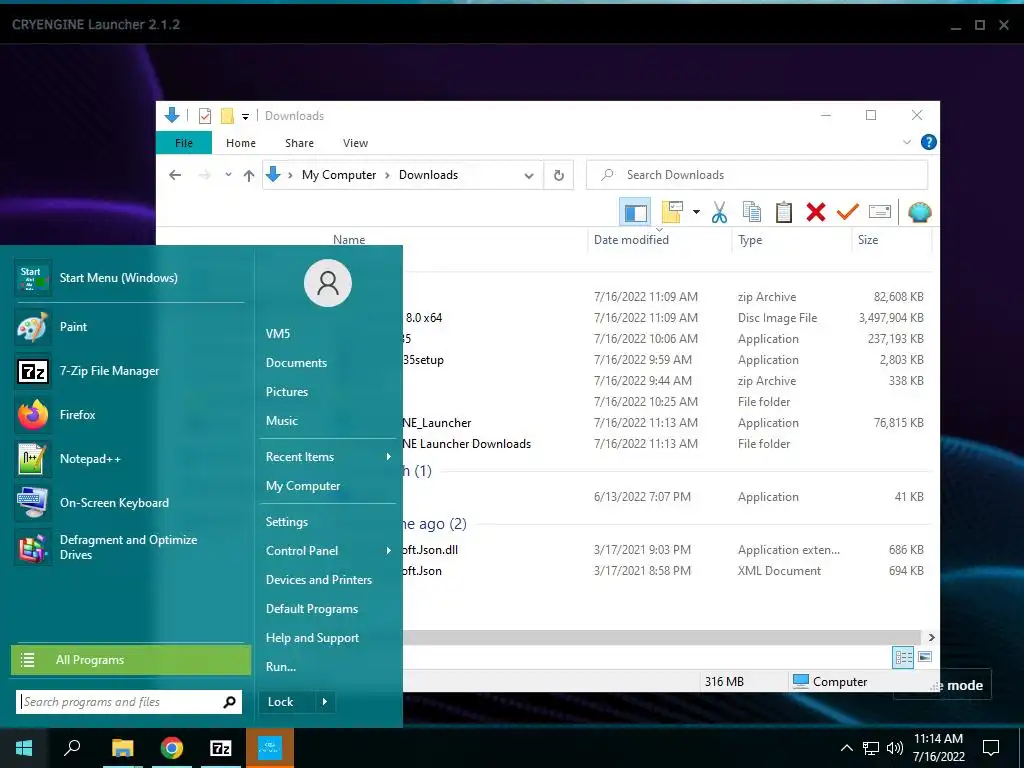Click the Rename icon in toolbar
The width and height of the screenshot is (1024, 768).
[880, 212]
